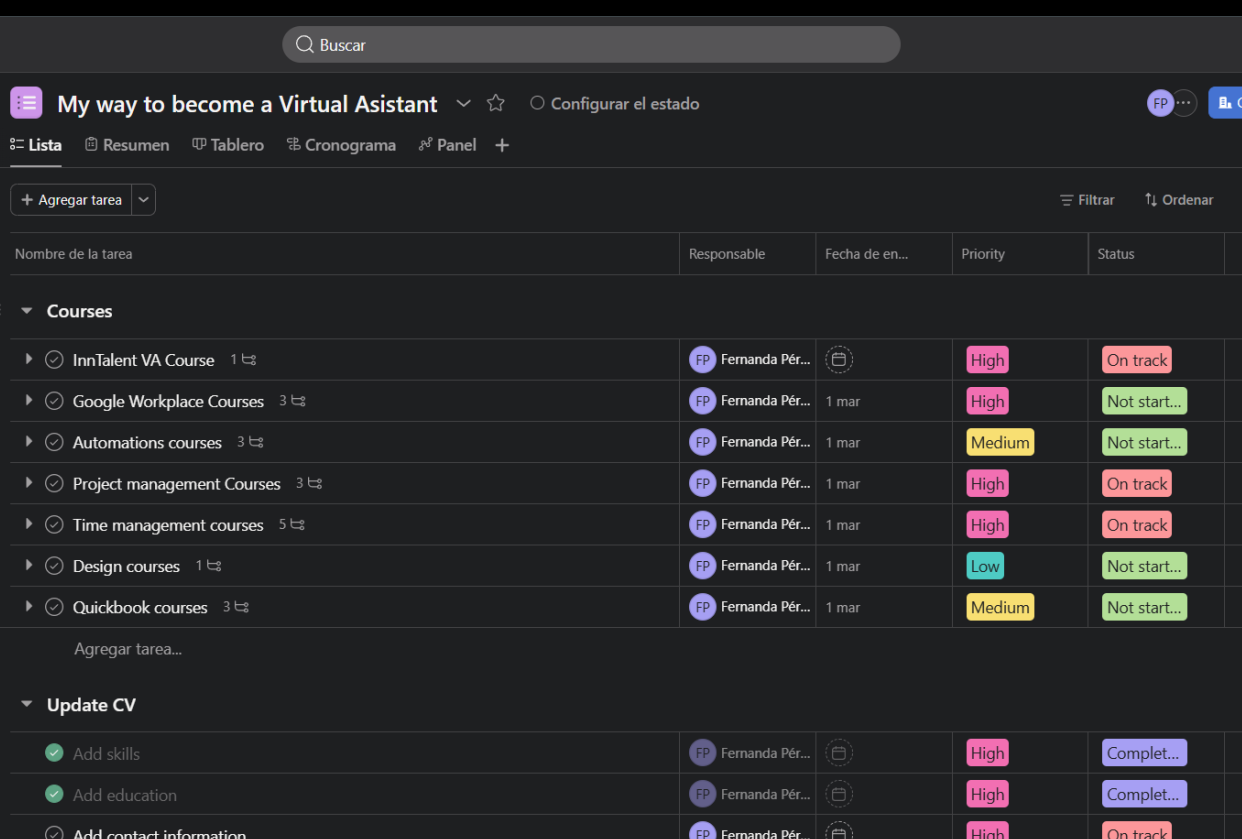The width and height of the screenshot is (1242, 839).
Task: Switch to the Tablero tab
Action: pos(228,145)
